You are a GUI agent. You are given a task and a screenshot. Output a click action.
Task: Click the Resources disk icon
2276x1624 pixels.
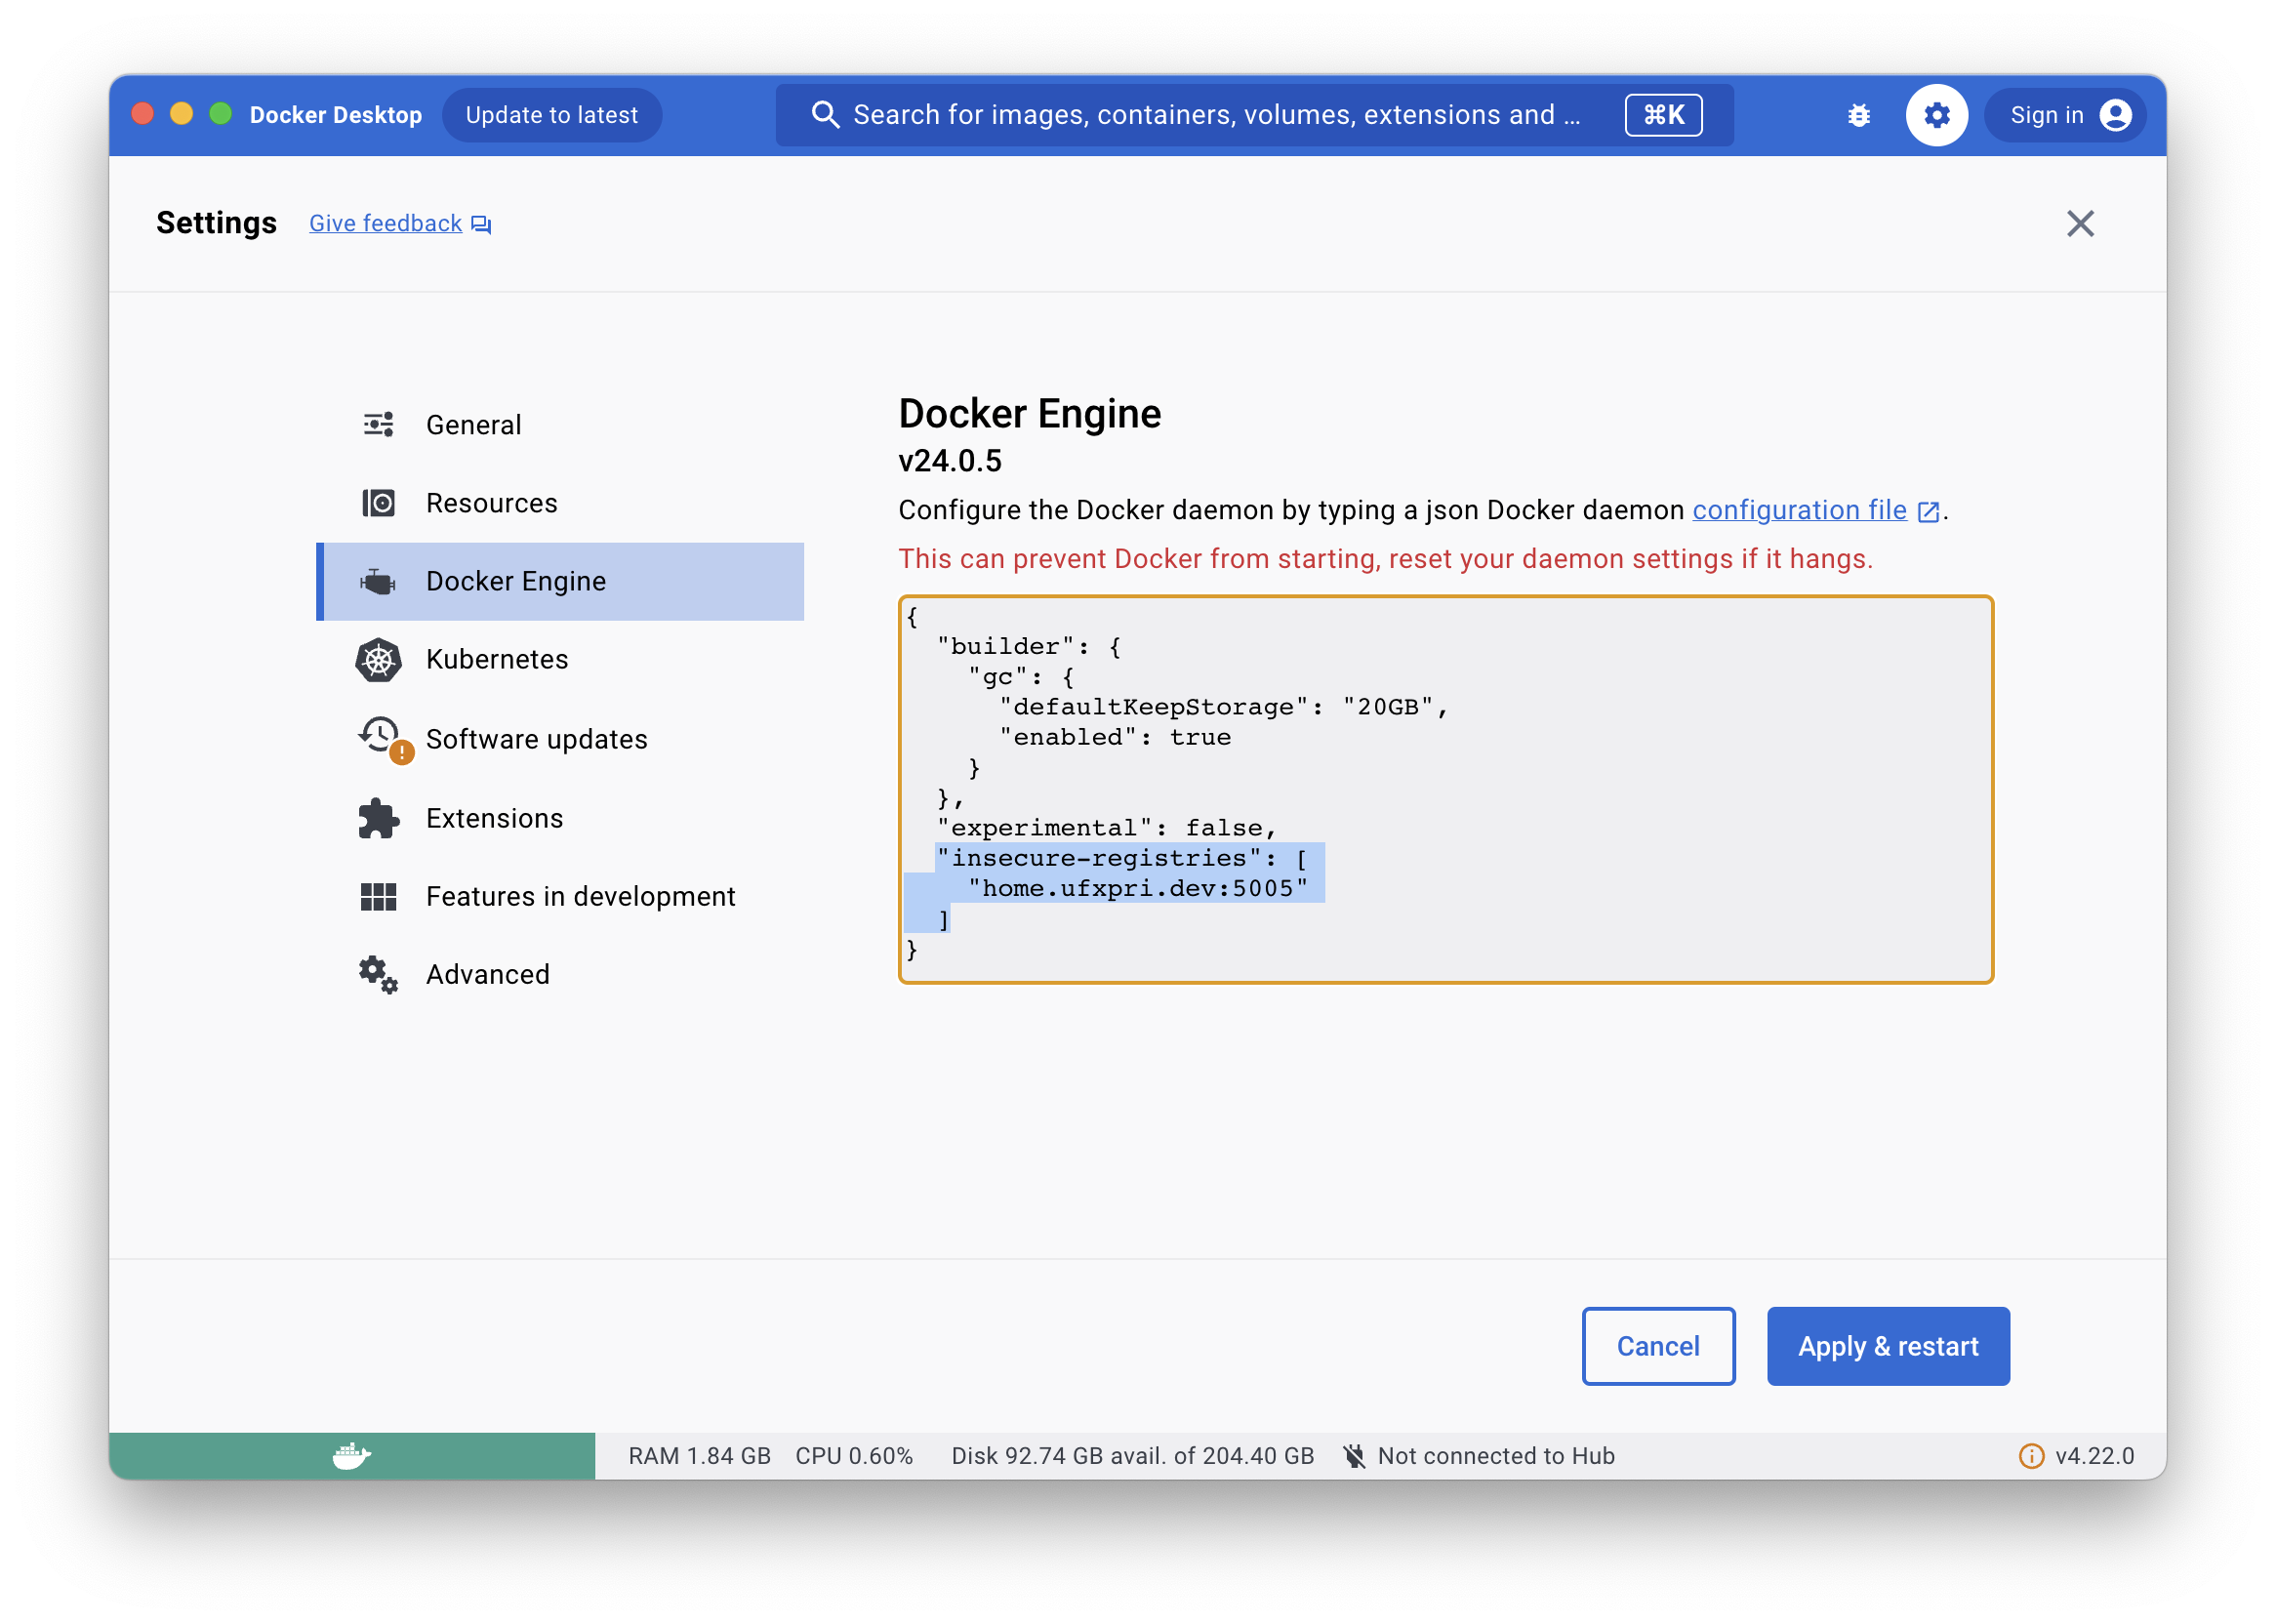(x=378, y=503)
